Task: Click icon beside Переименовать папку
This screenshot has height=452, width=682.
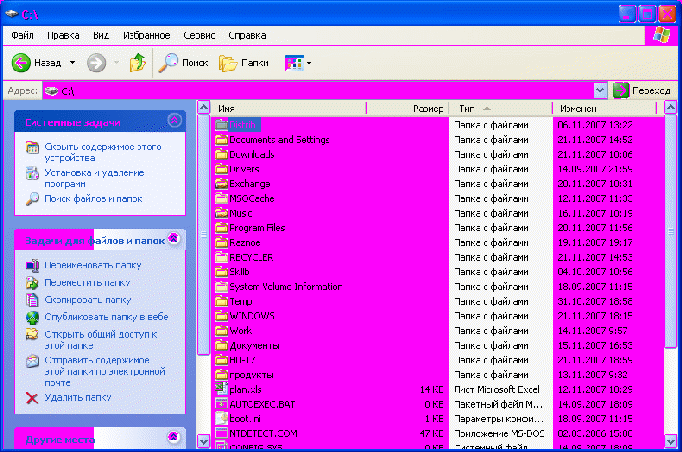Action: [32, 265]
